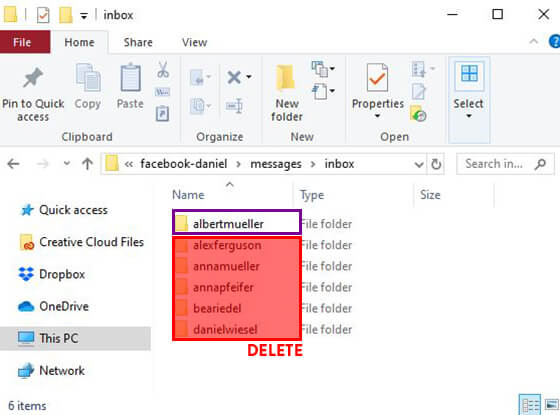Click the Rename icon in Organize

234,106
